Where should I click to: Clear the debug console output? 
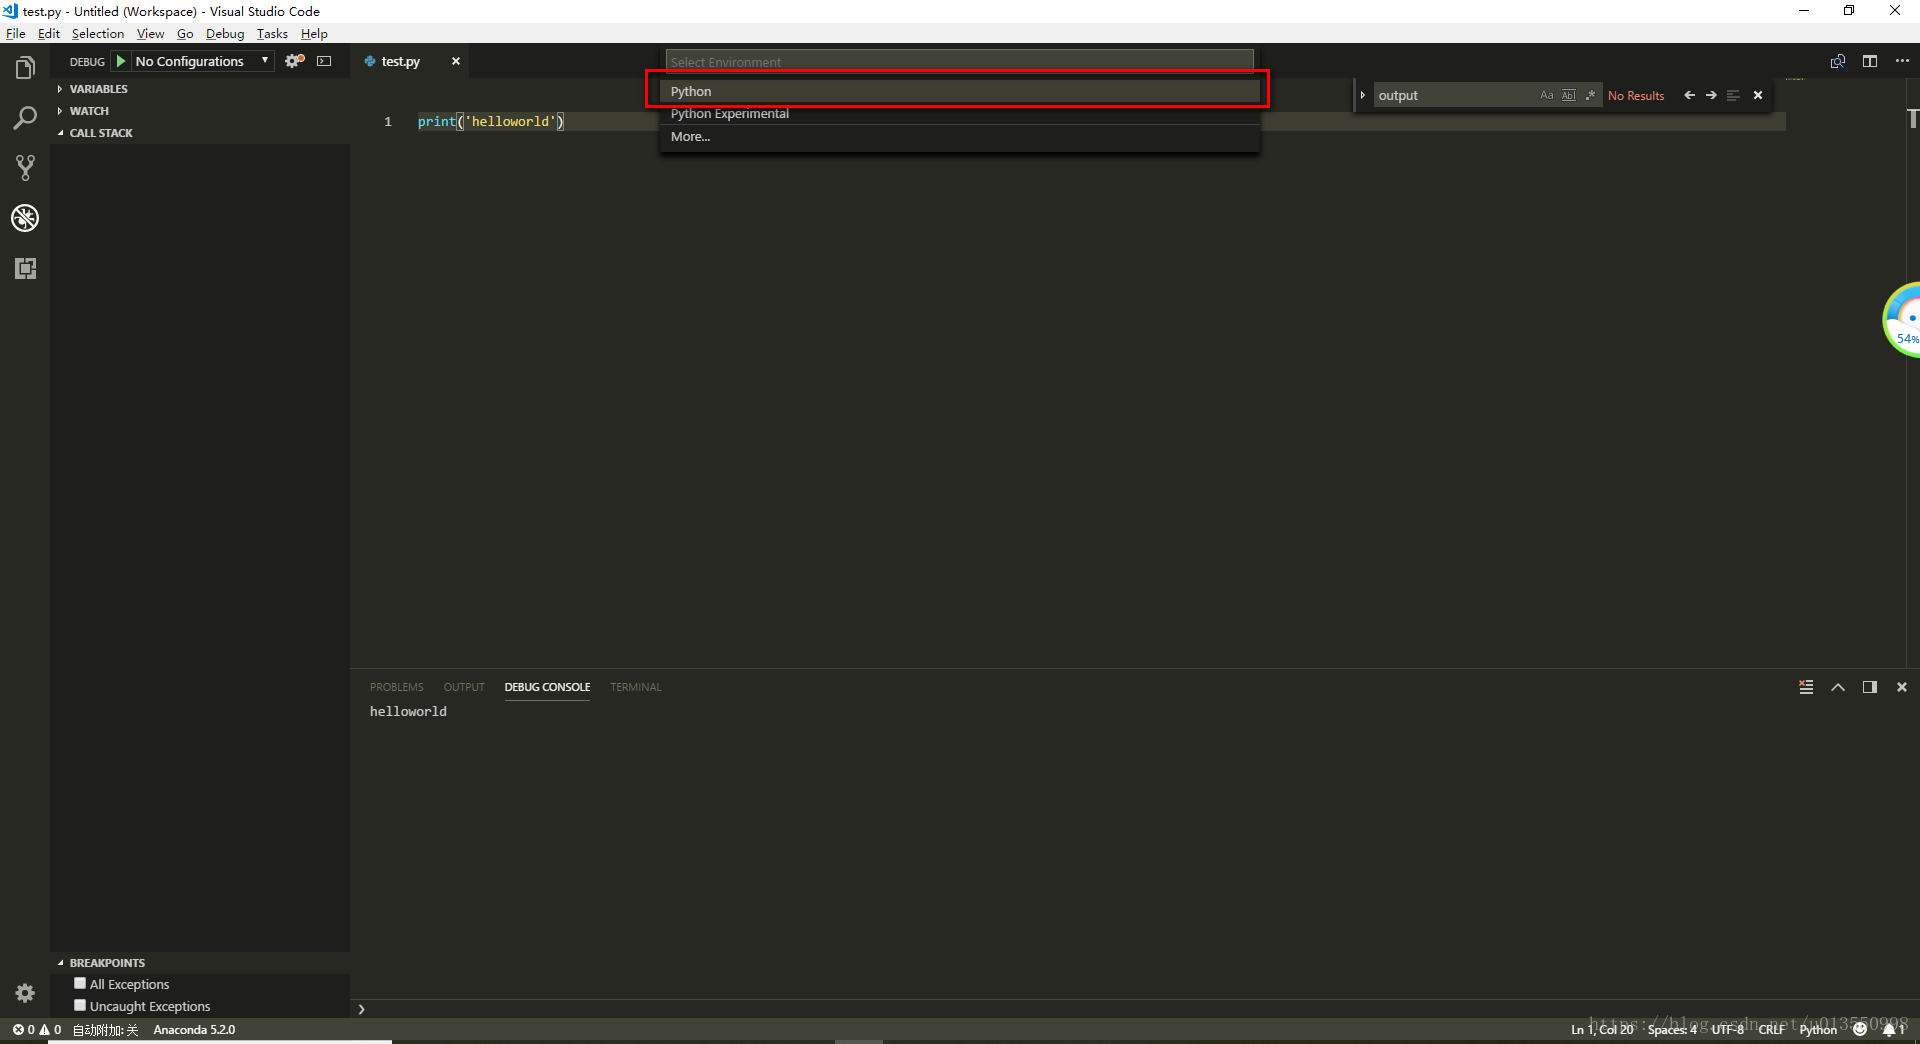[x=1806, y=687]
